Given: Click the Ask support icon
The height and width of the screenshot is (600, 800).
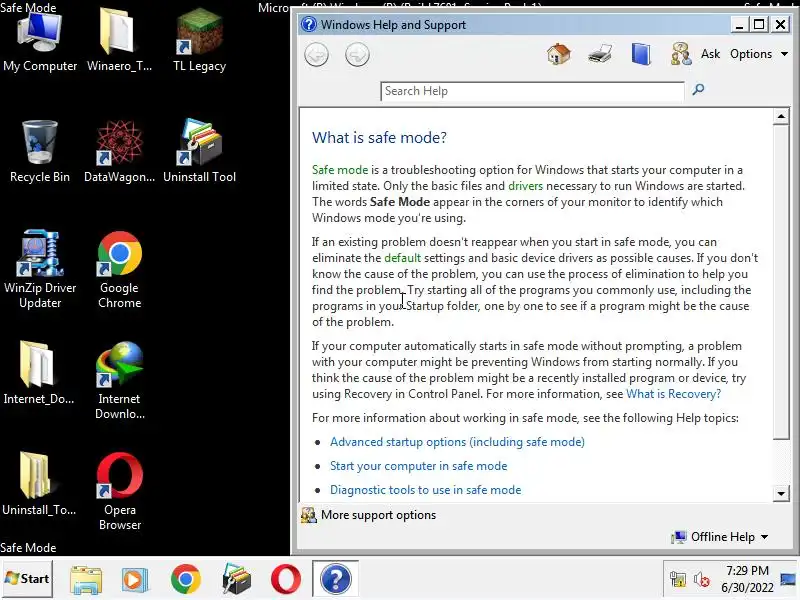Looking at the screenshot, I should (681, 54).
